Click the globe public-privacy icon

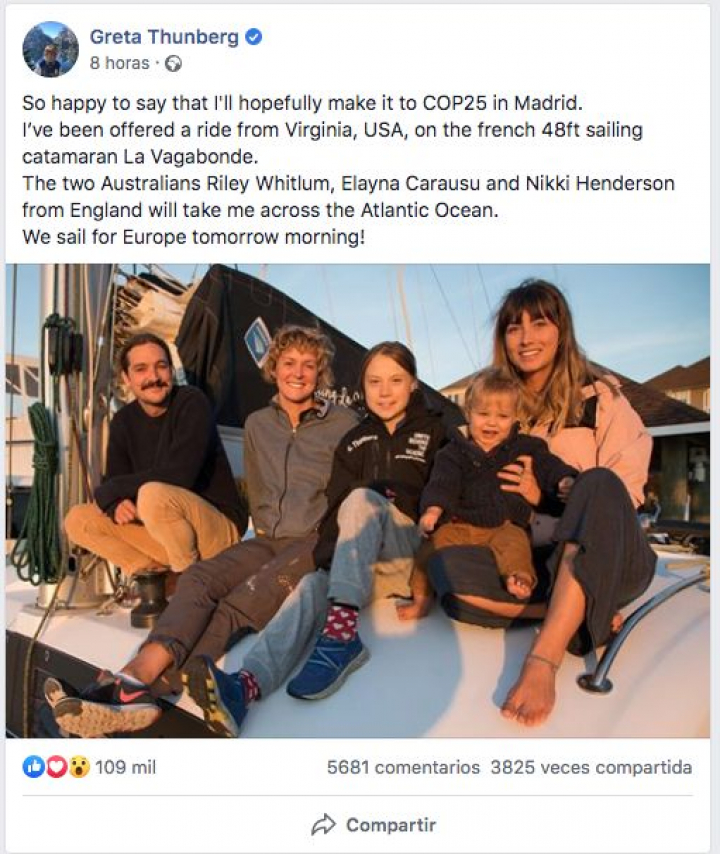[173, 63]
